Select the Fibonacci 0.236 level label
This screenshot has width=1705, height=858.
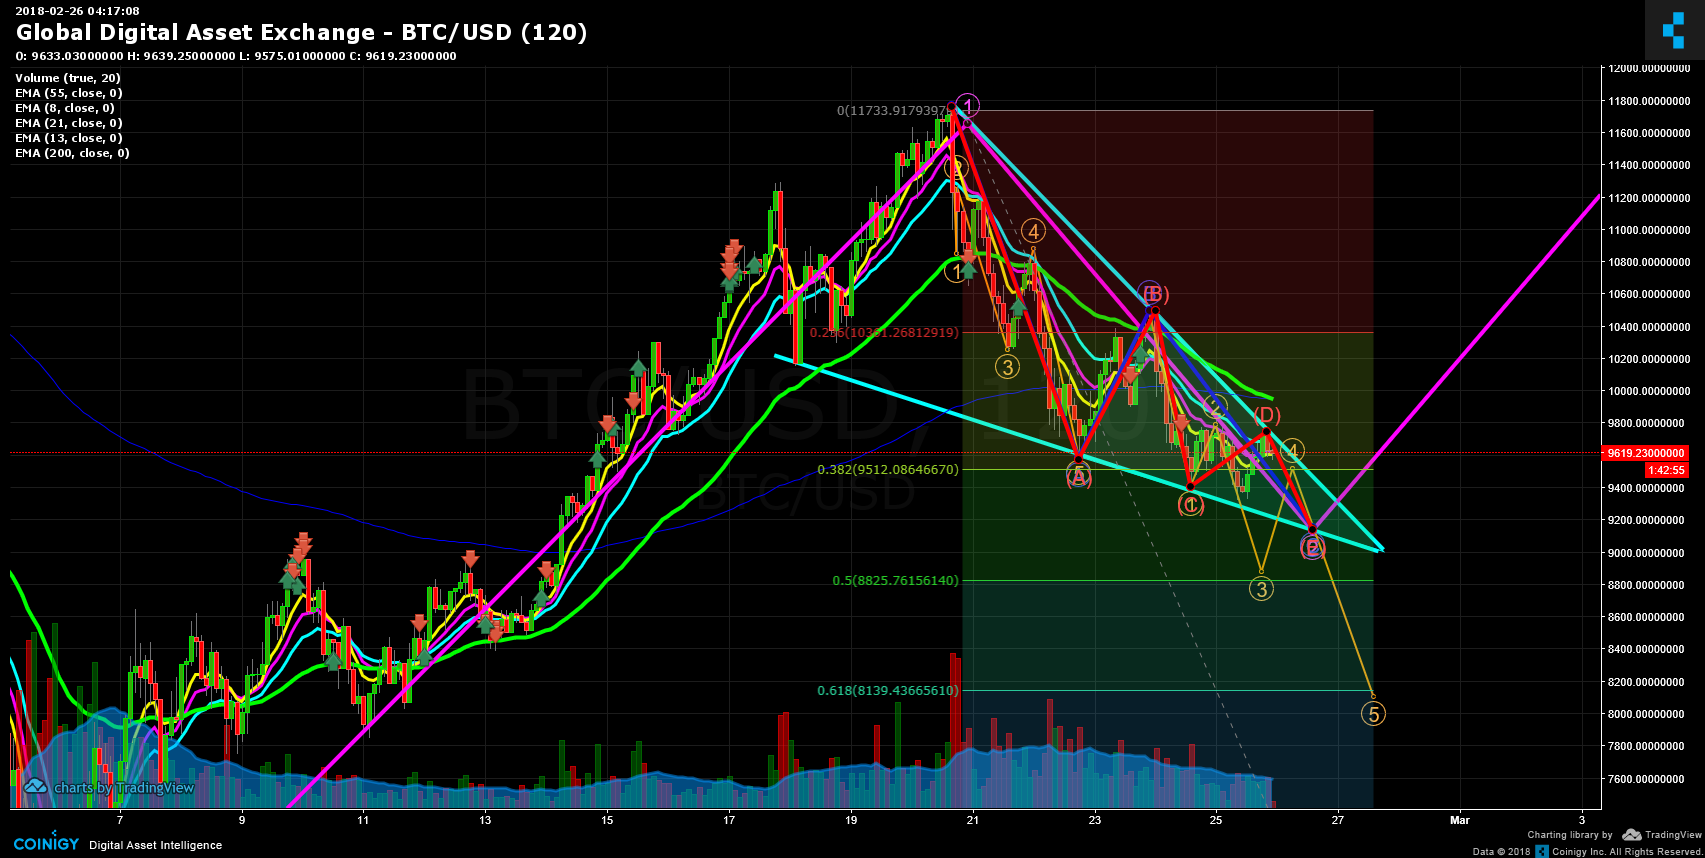point(884,332)
